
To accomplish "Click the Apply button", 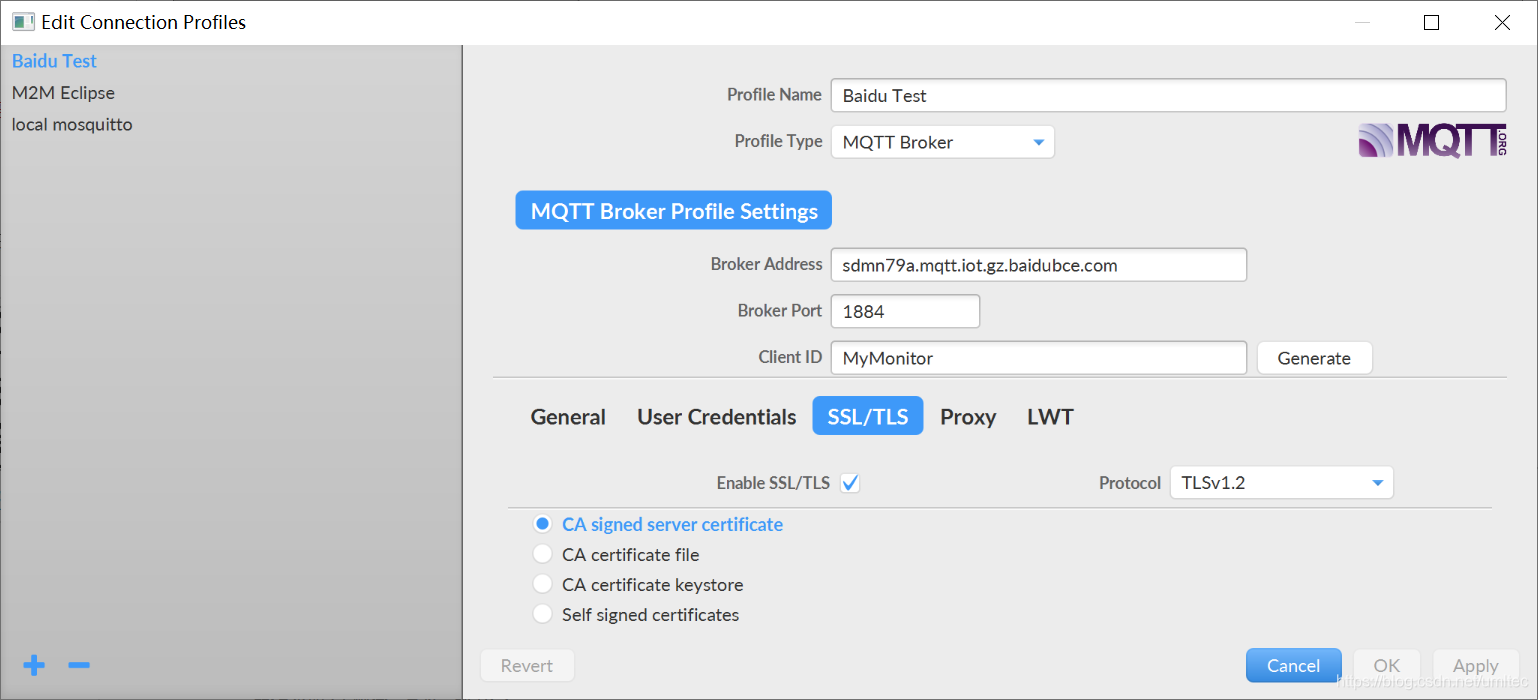I will click(x=1475, y=666).
